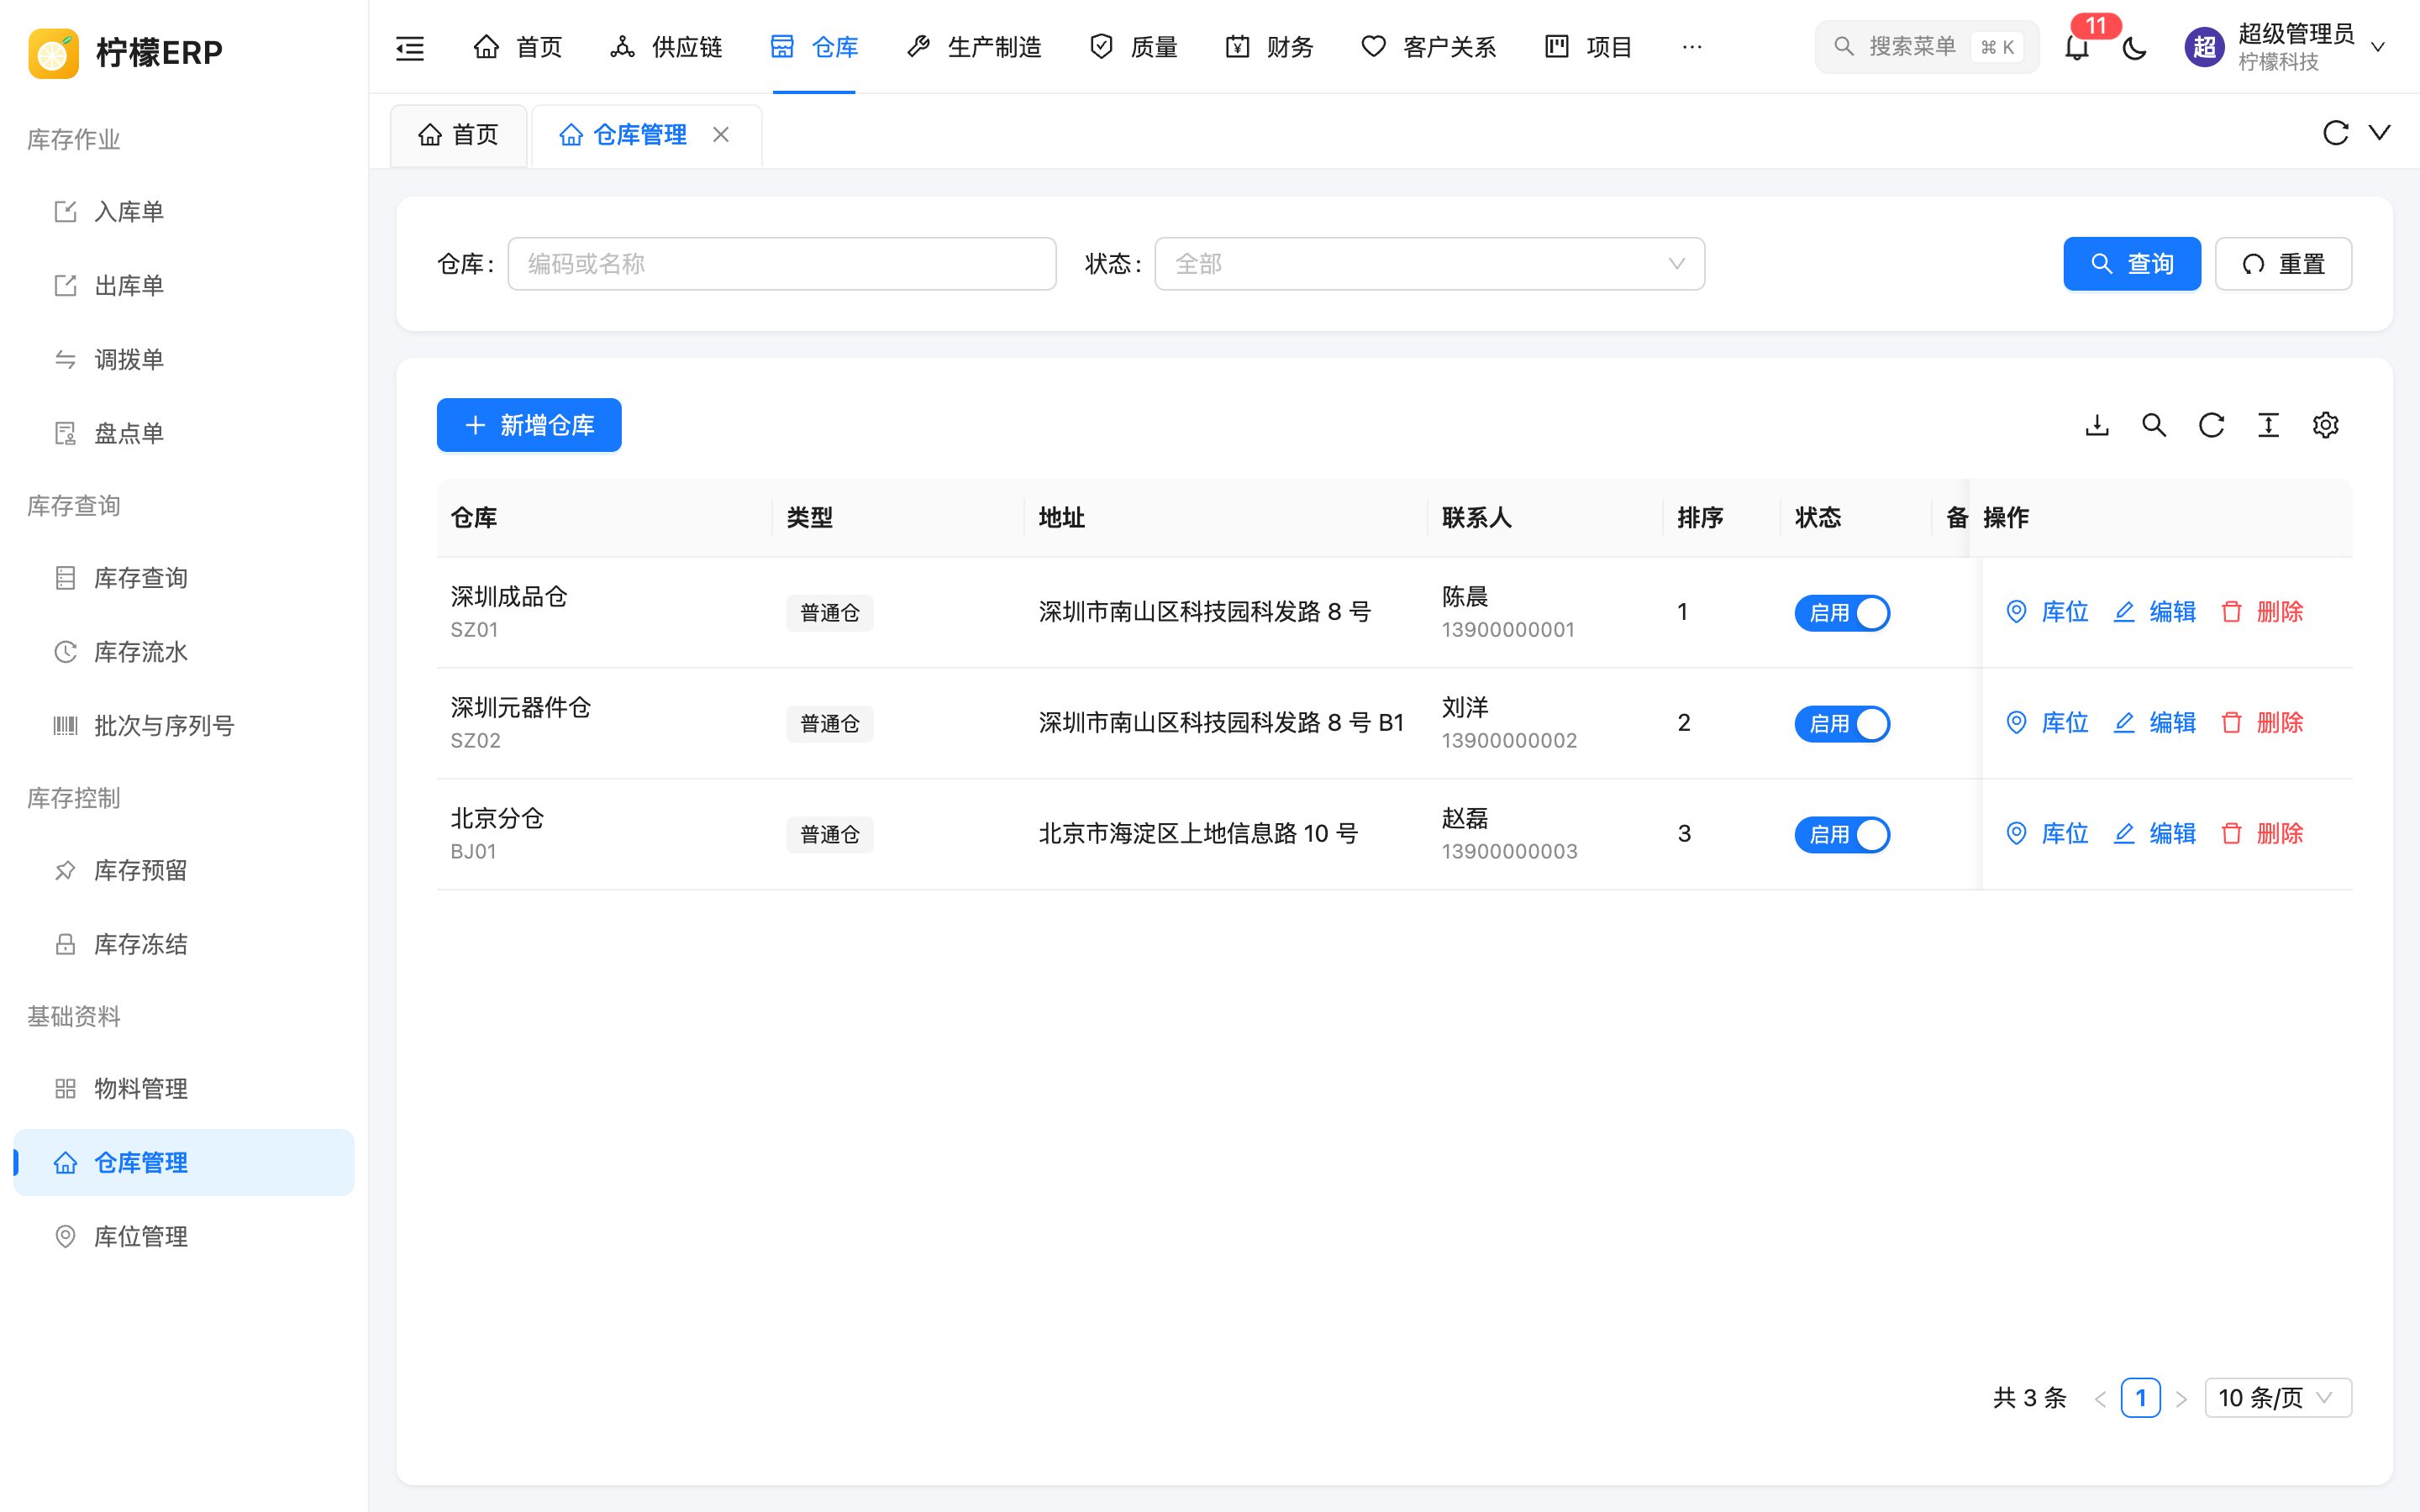This screenshot has height=1512, width=2420.
Task: Open 盘点单 in the sidebar
Action: pos(184,434)
